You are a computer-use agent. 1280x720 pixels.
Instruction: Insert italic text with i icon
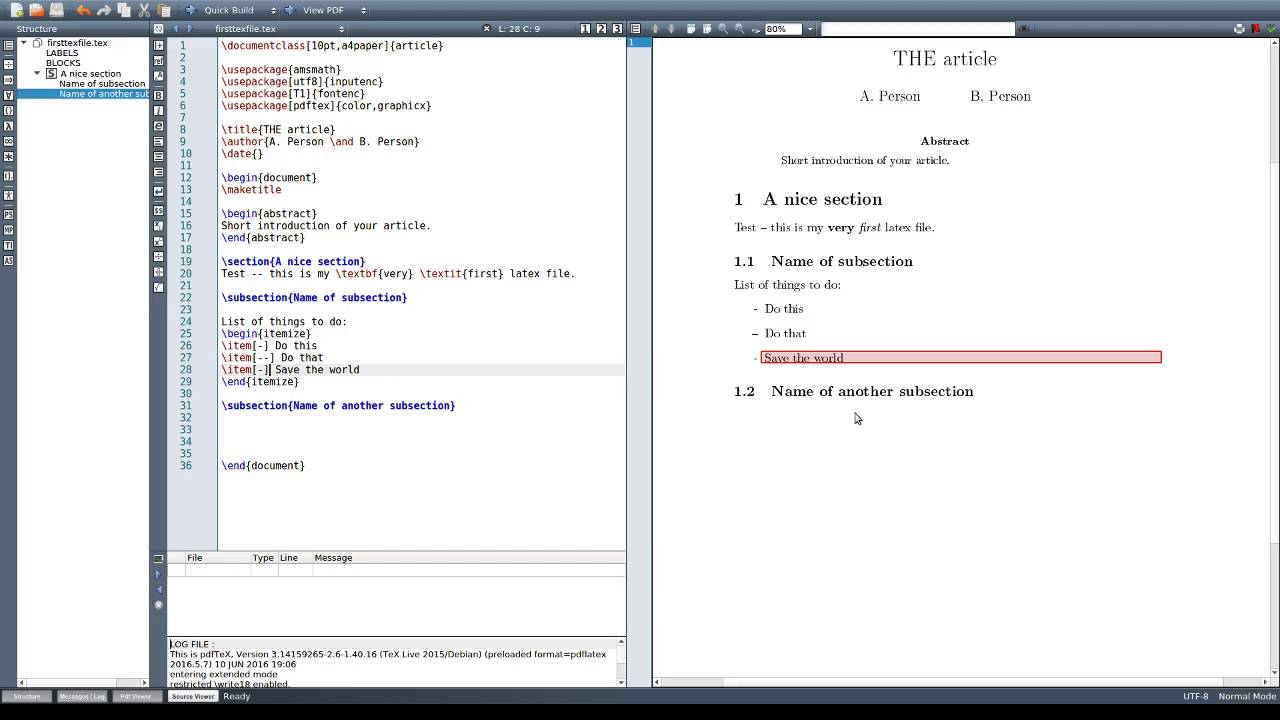click(158, 111)
